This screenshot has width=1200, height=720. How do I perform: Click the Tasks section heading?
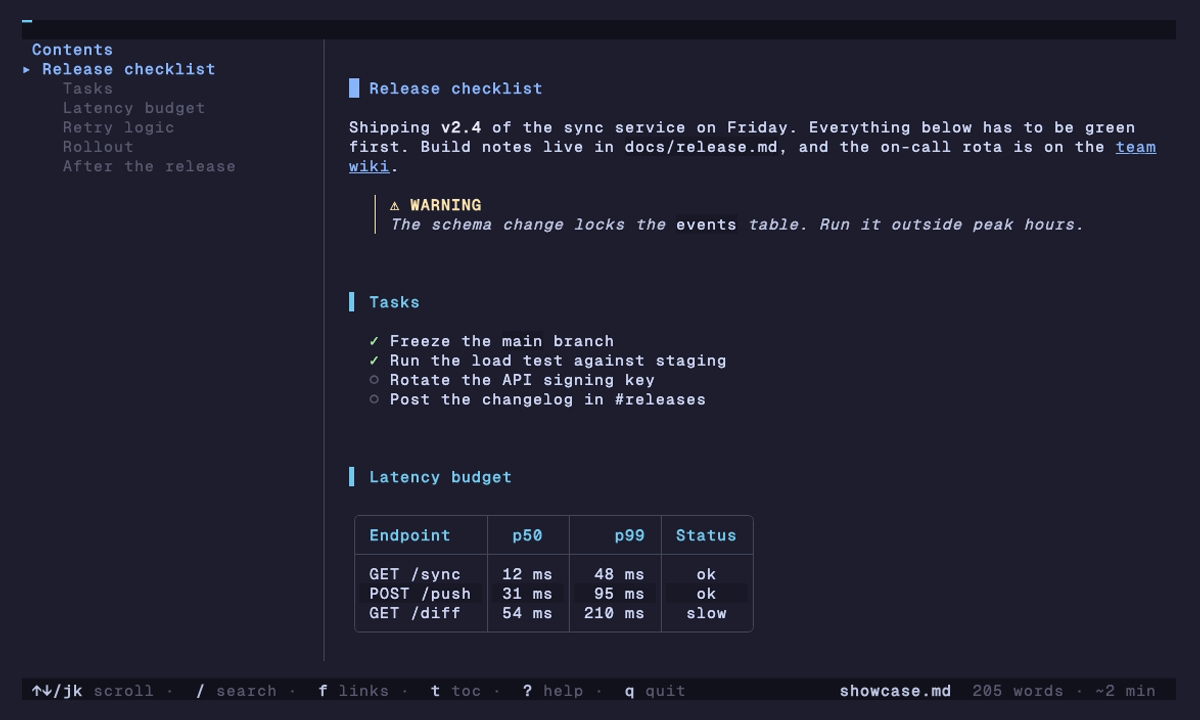394,302
